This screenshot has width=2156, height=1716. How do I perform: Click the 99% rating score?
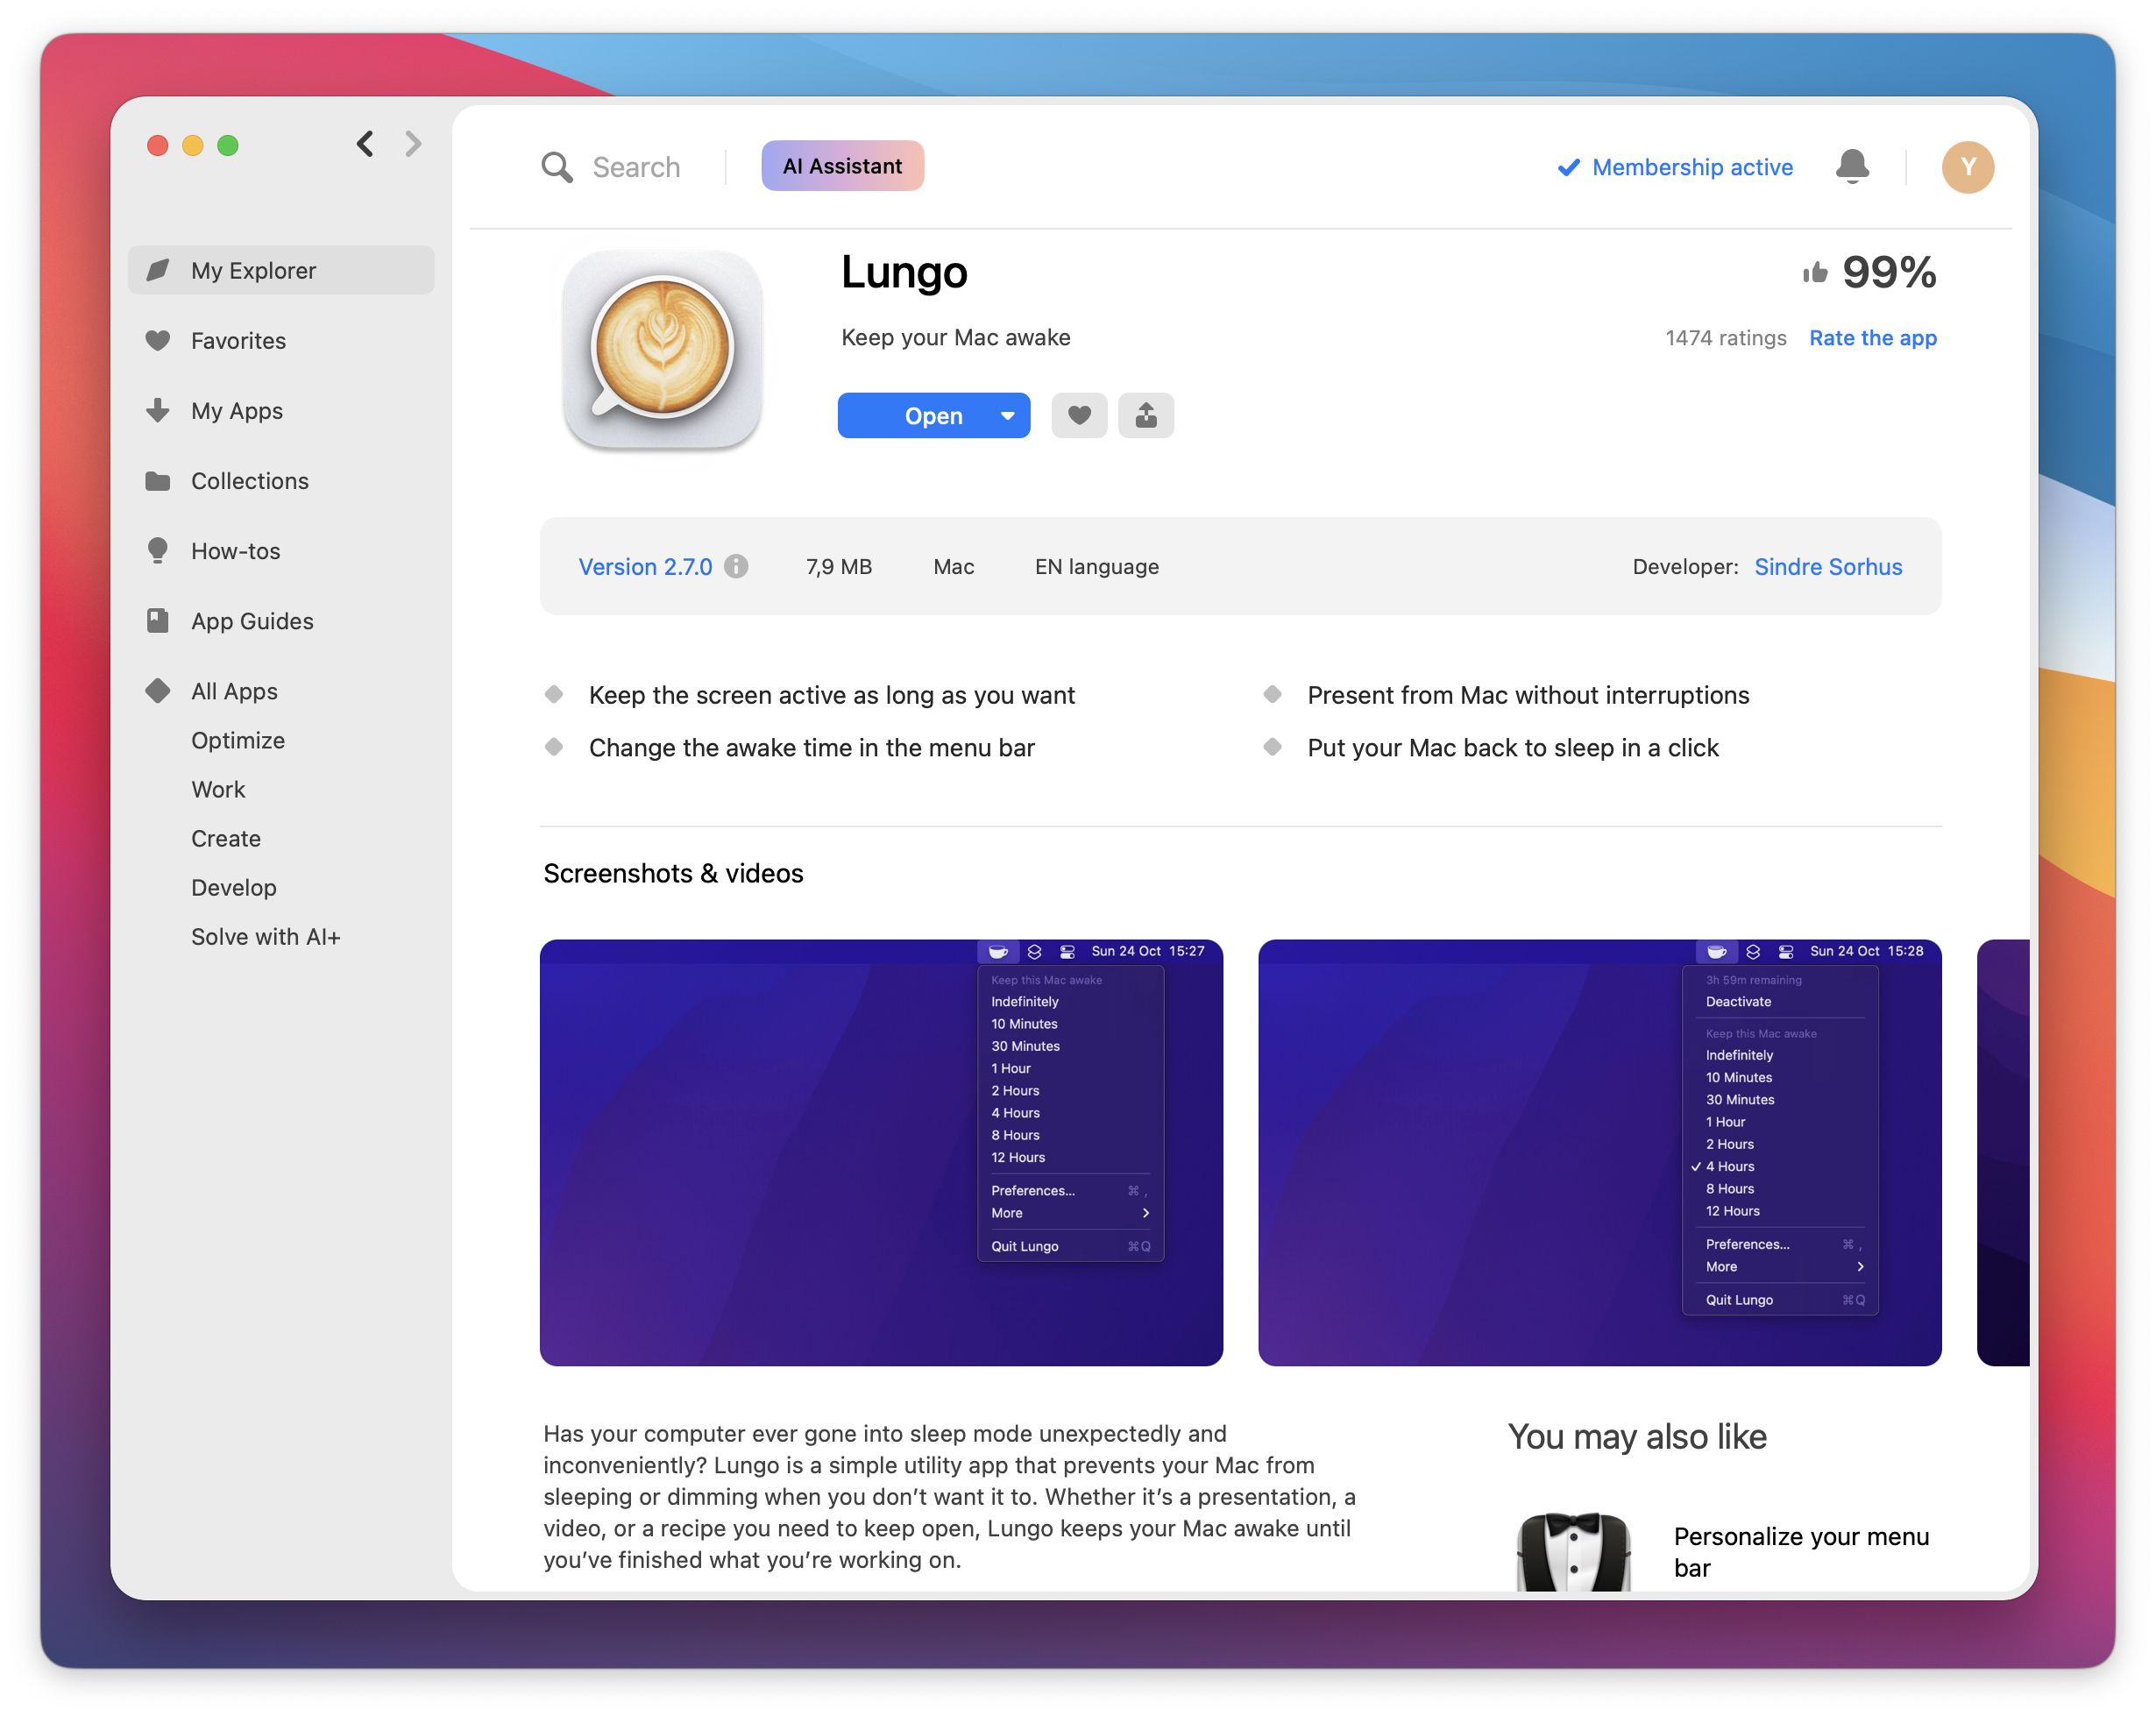[x=1889, y=272]
